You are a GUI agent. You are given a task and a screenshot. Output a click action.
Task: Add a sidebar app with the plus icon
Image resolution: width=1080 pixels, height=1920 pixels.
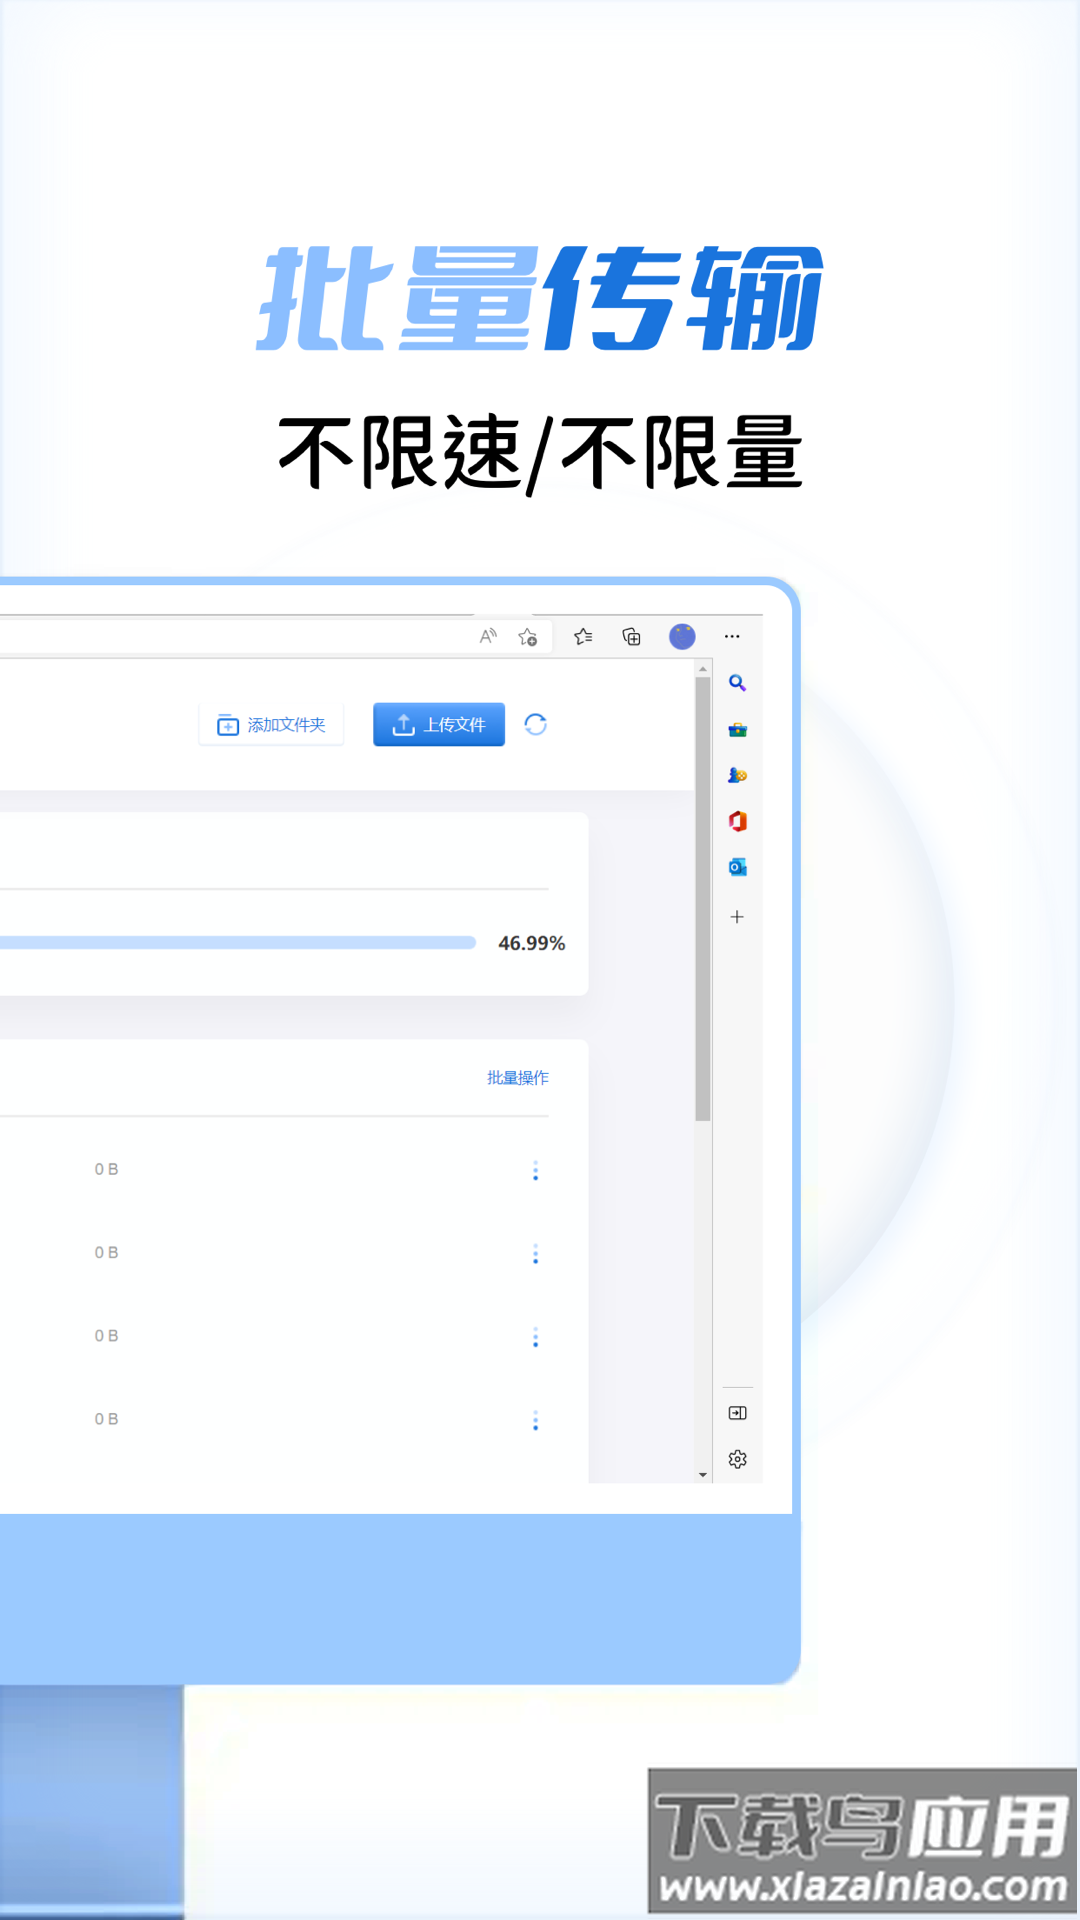(737, 916)
